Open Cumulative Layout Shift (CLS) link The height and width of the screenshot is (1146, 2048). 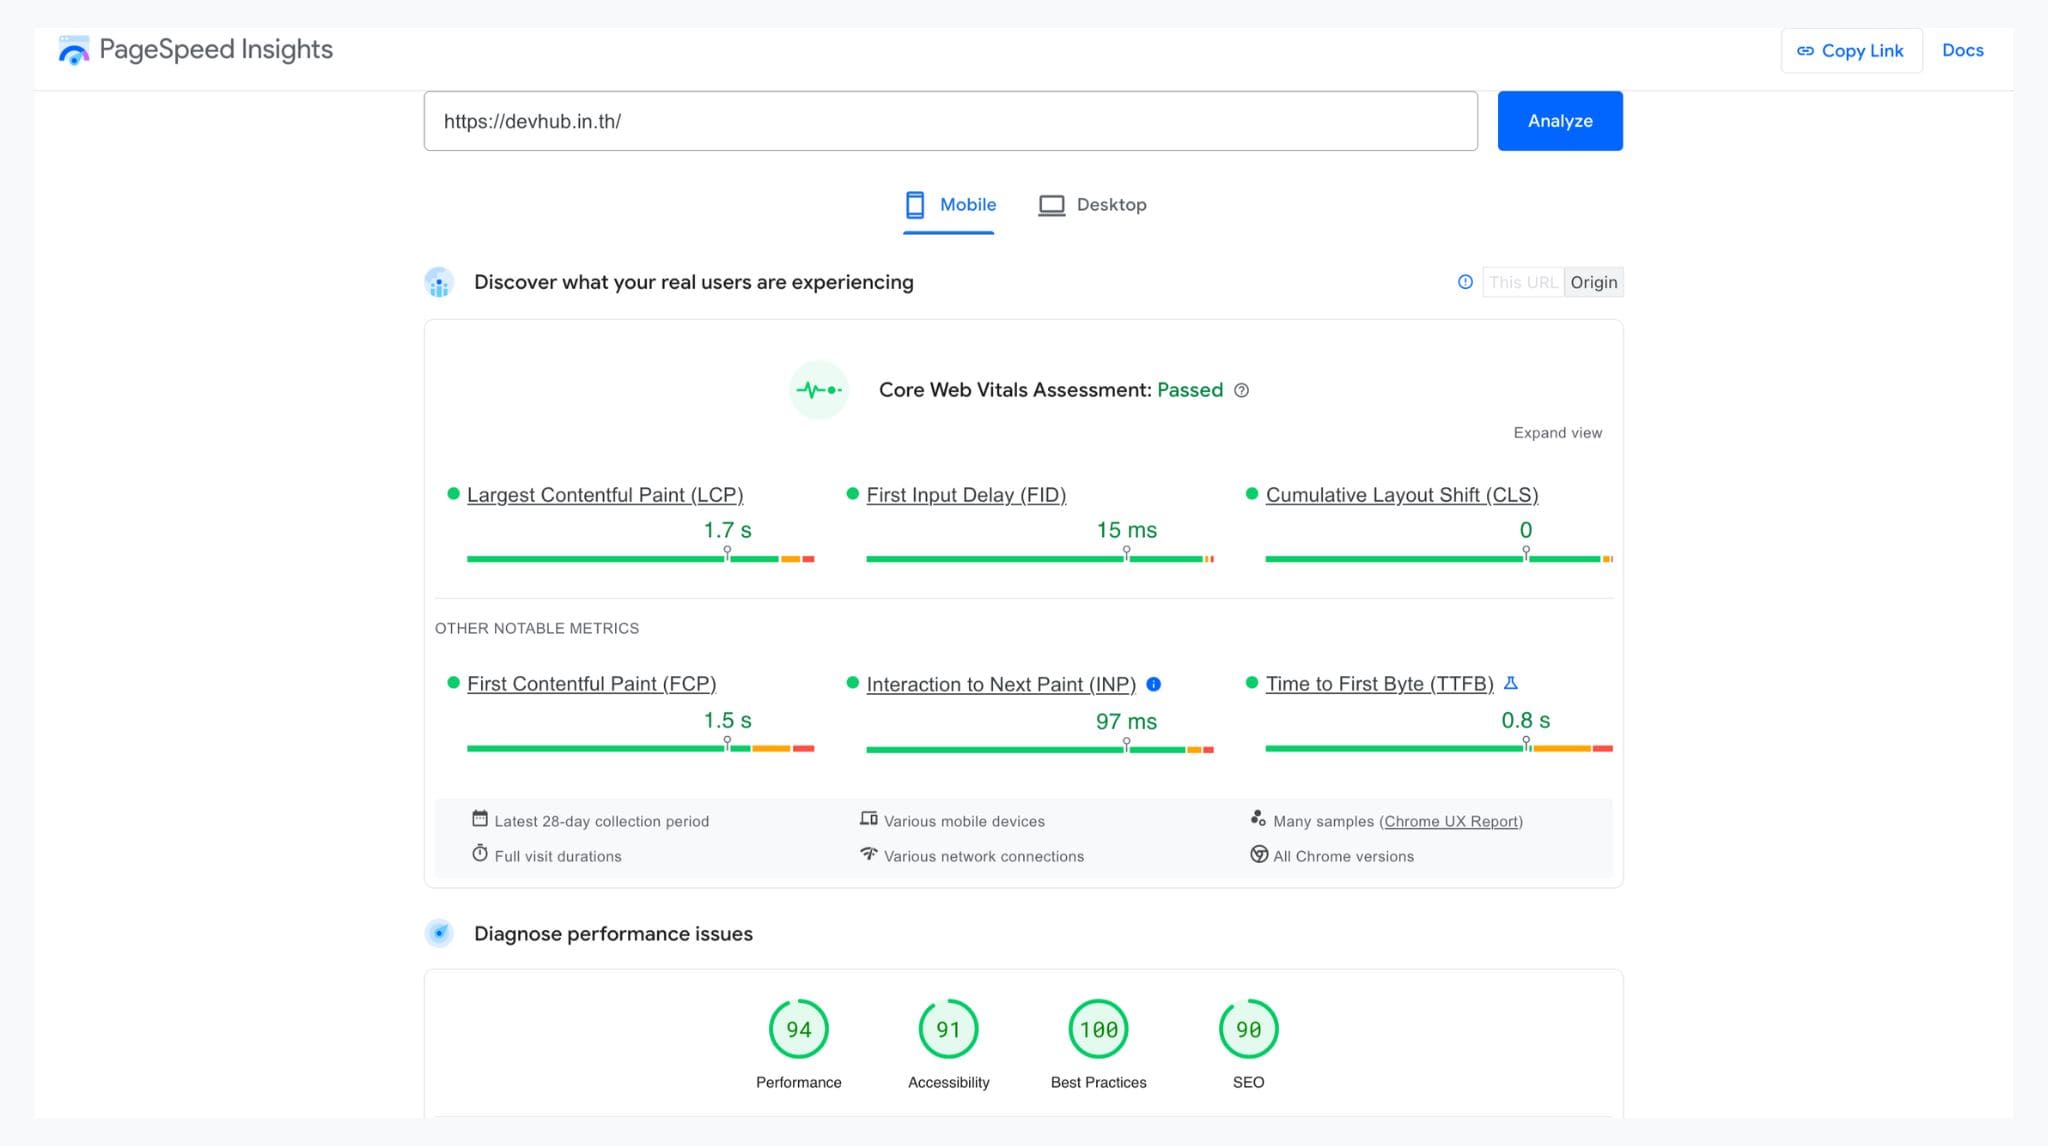coord(1402,495)
